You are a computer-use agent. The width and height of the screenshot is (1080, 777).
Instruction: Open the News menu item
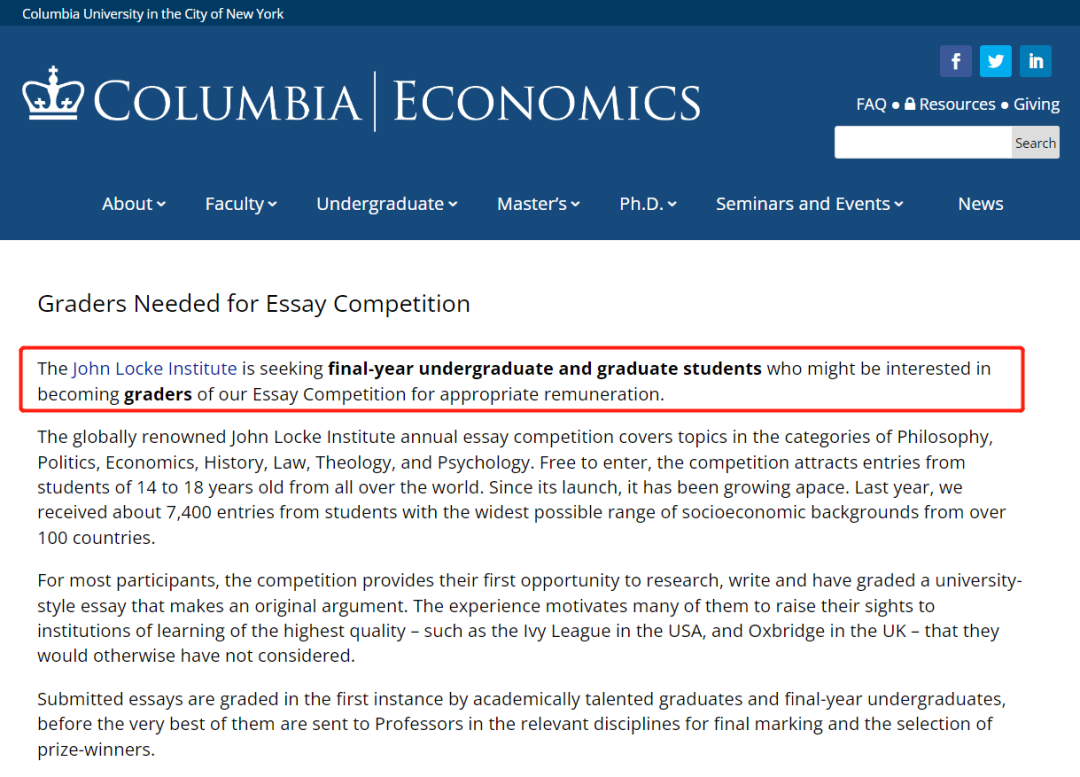[x=980, y=204]
